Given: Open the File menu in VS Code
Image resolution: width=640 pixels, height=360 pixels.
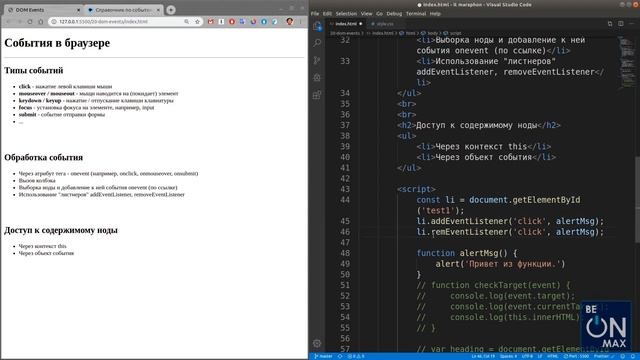Looking at the screenshot, I should tap(315, 14).
